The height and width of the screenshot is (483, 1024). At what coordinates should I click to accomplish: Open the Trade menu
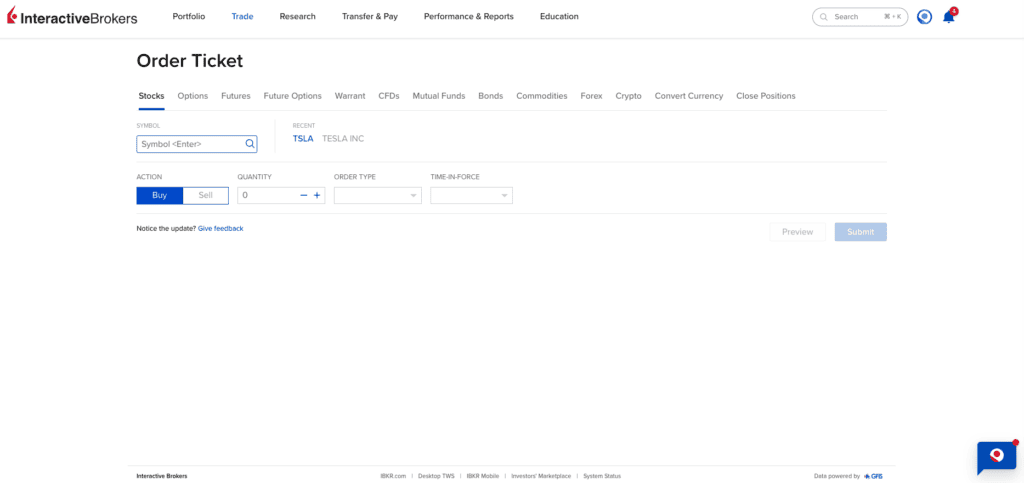coord(242,16)
